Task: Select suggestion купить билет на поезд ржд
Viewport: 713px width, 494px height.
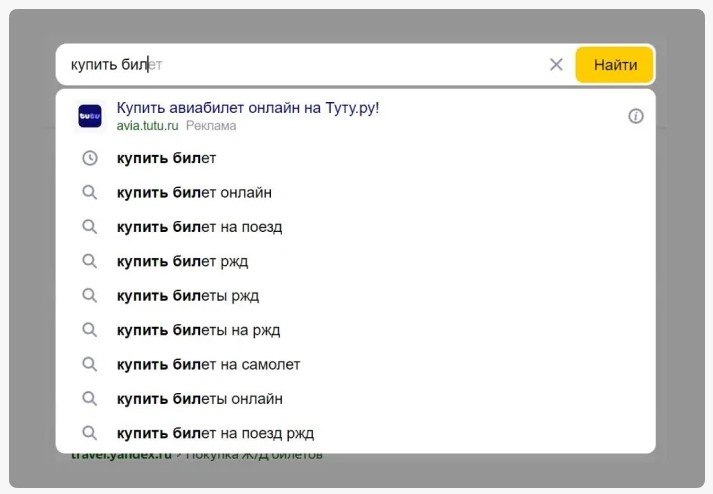Action: pos(356,433)
